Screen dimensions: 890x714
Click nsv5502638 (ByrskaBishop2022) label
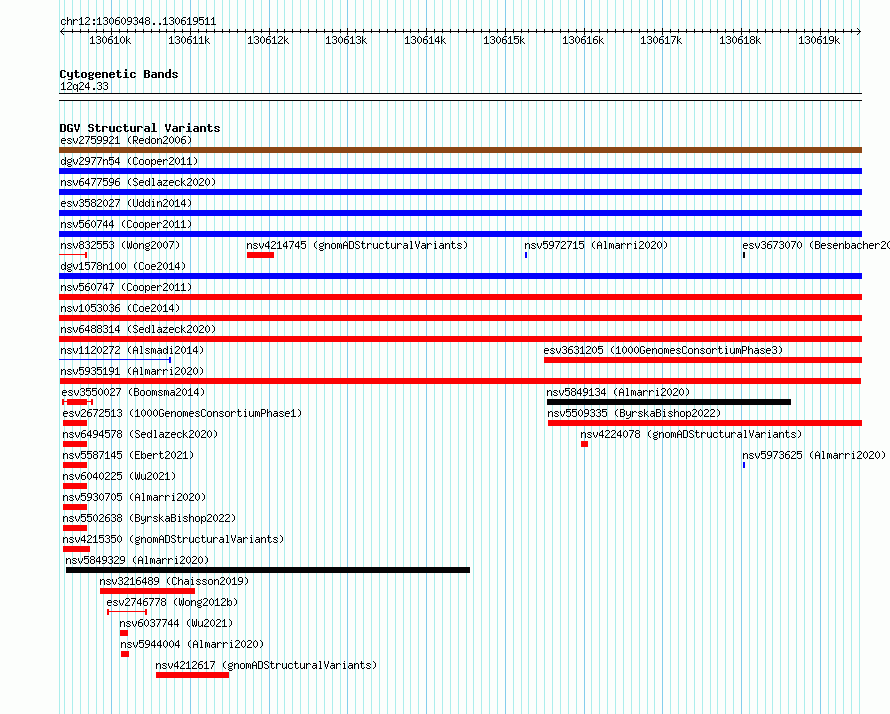[149, 518]
